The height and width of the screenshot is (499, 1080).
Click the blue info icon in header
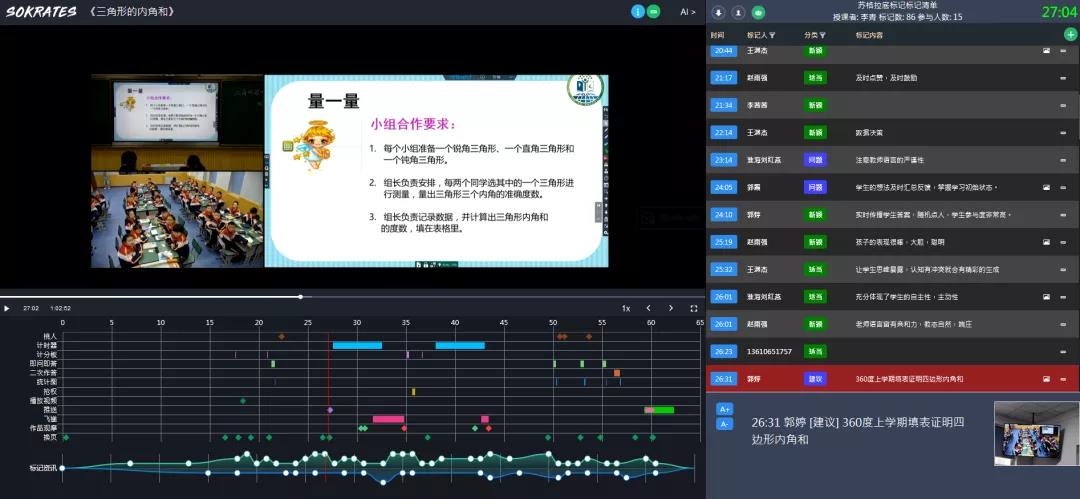pos(637,12)
